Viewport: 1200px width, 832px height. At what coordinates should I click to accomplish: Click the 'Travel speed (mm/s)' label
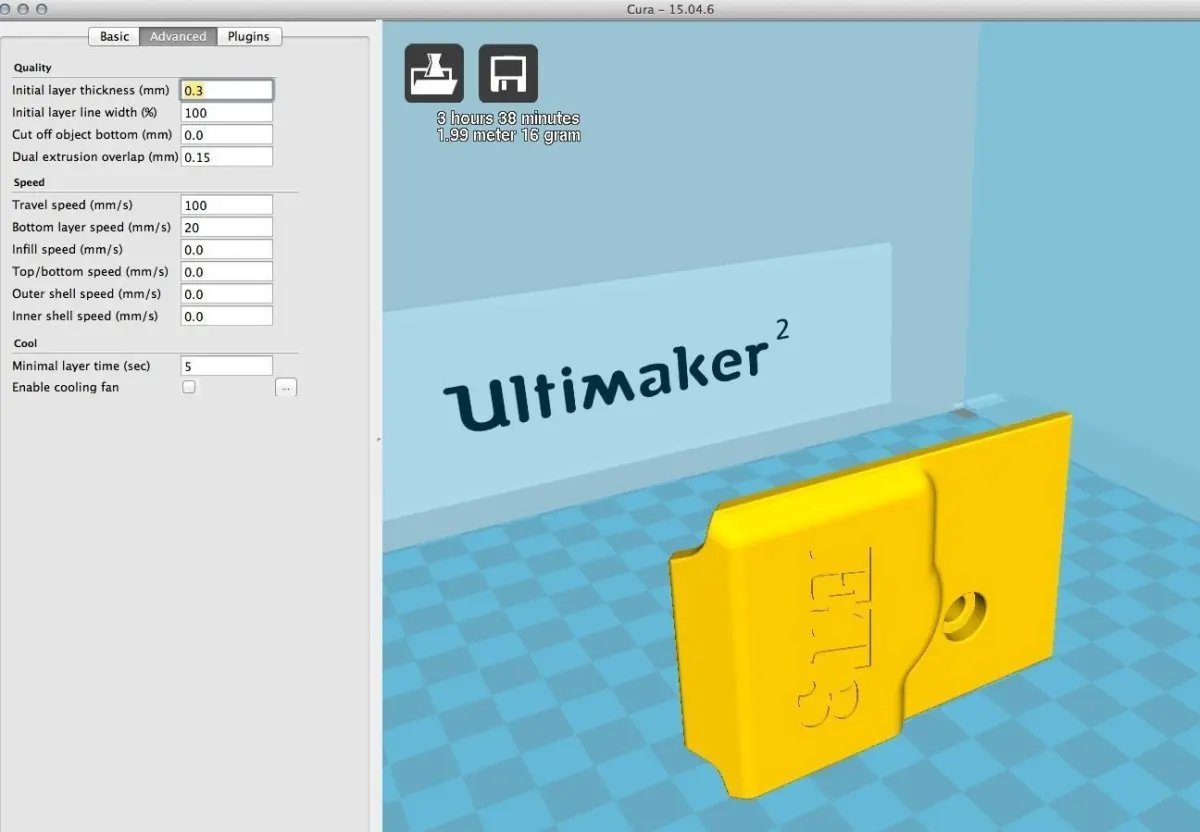point(72,205)
